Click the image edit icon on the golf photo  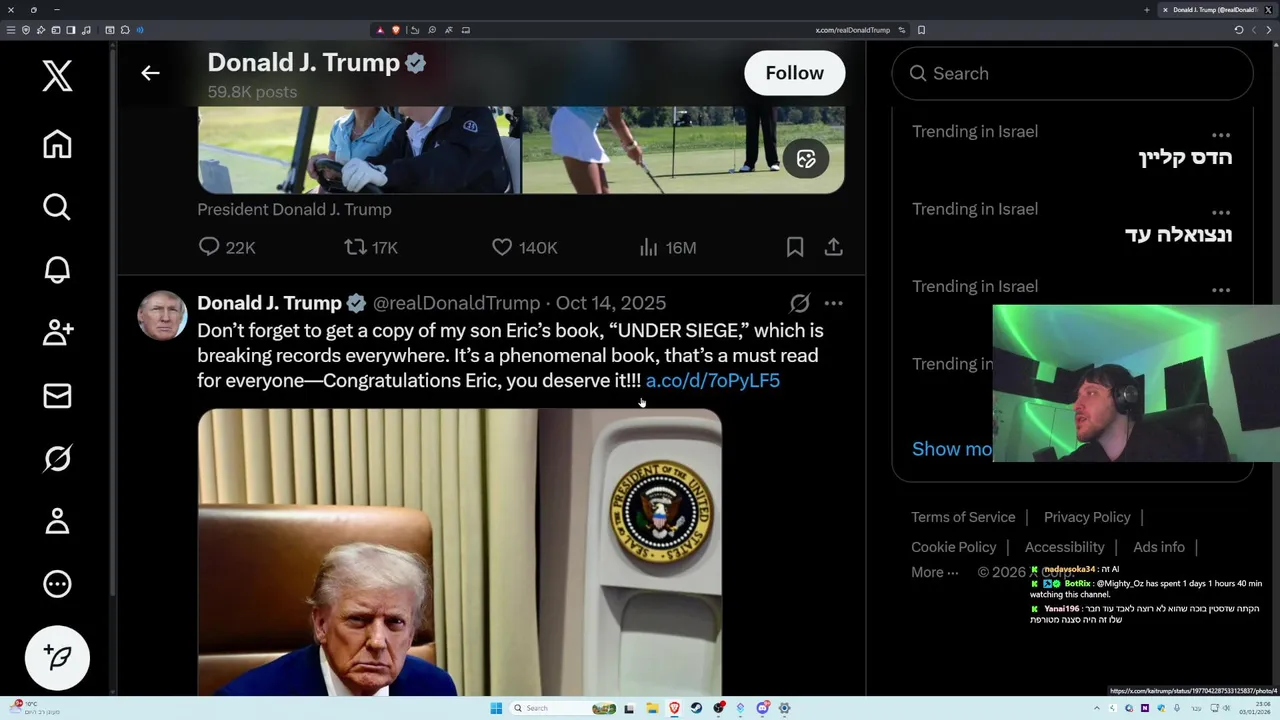806,159
